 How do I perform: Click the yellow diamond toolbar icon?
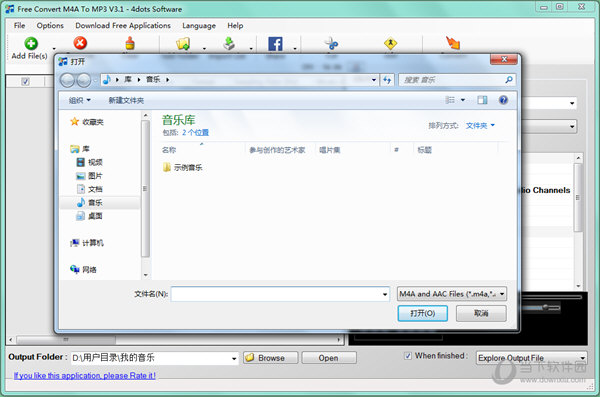[x=390, y=43]
